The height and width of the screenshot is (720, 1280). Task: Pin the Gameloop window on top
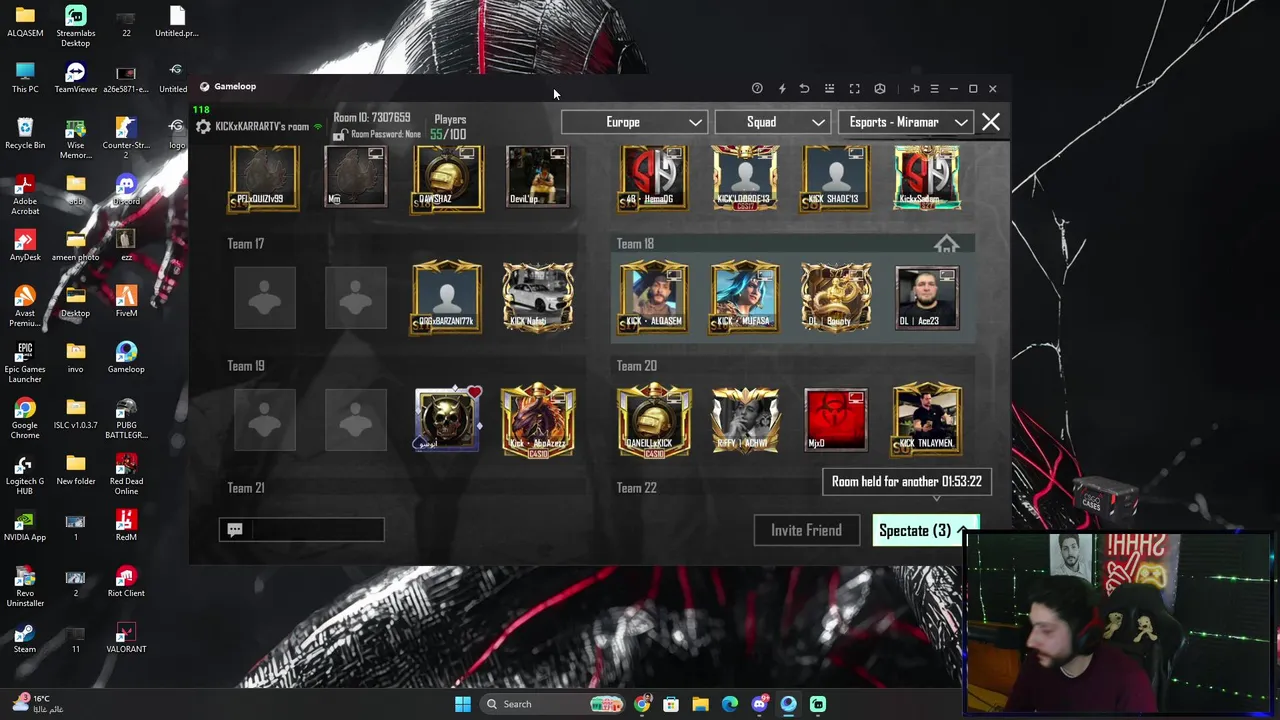(x=915, y=89)
